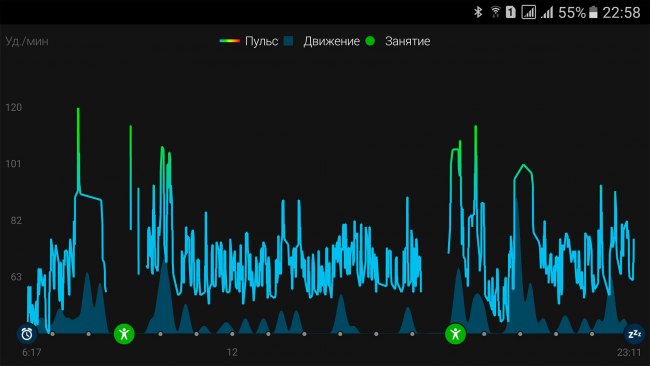The height and width of the screenshot is (366, 650).
Task: Tap the sleep zzz marker
Action: pos(634,334)
